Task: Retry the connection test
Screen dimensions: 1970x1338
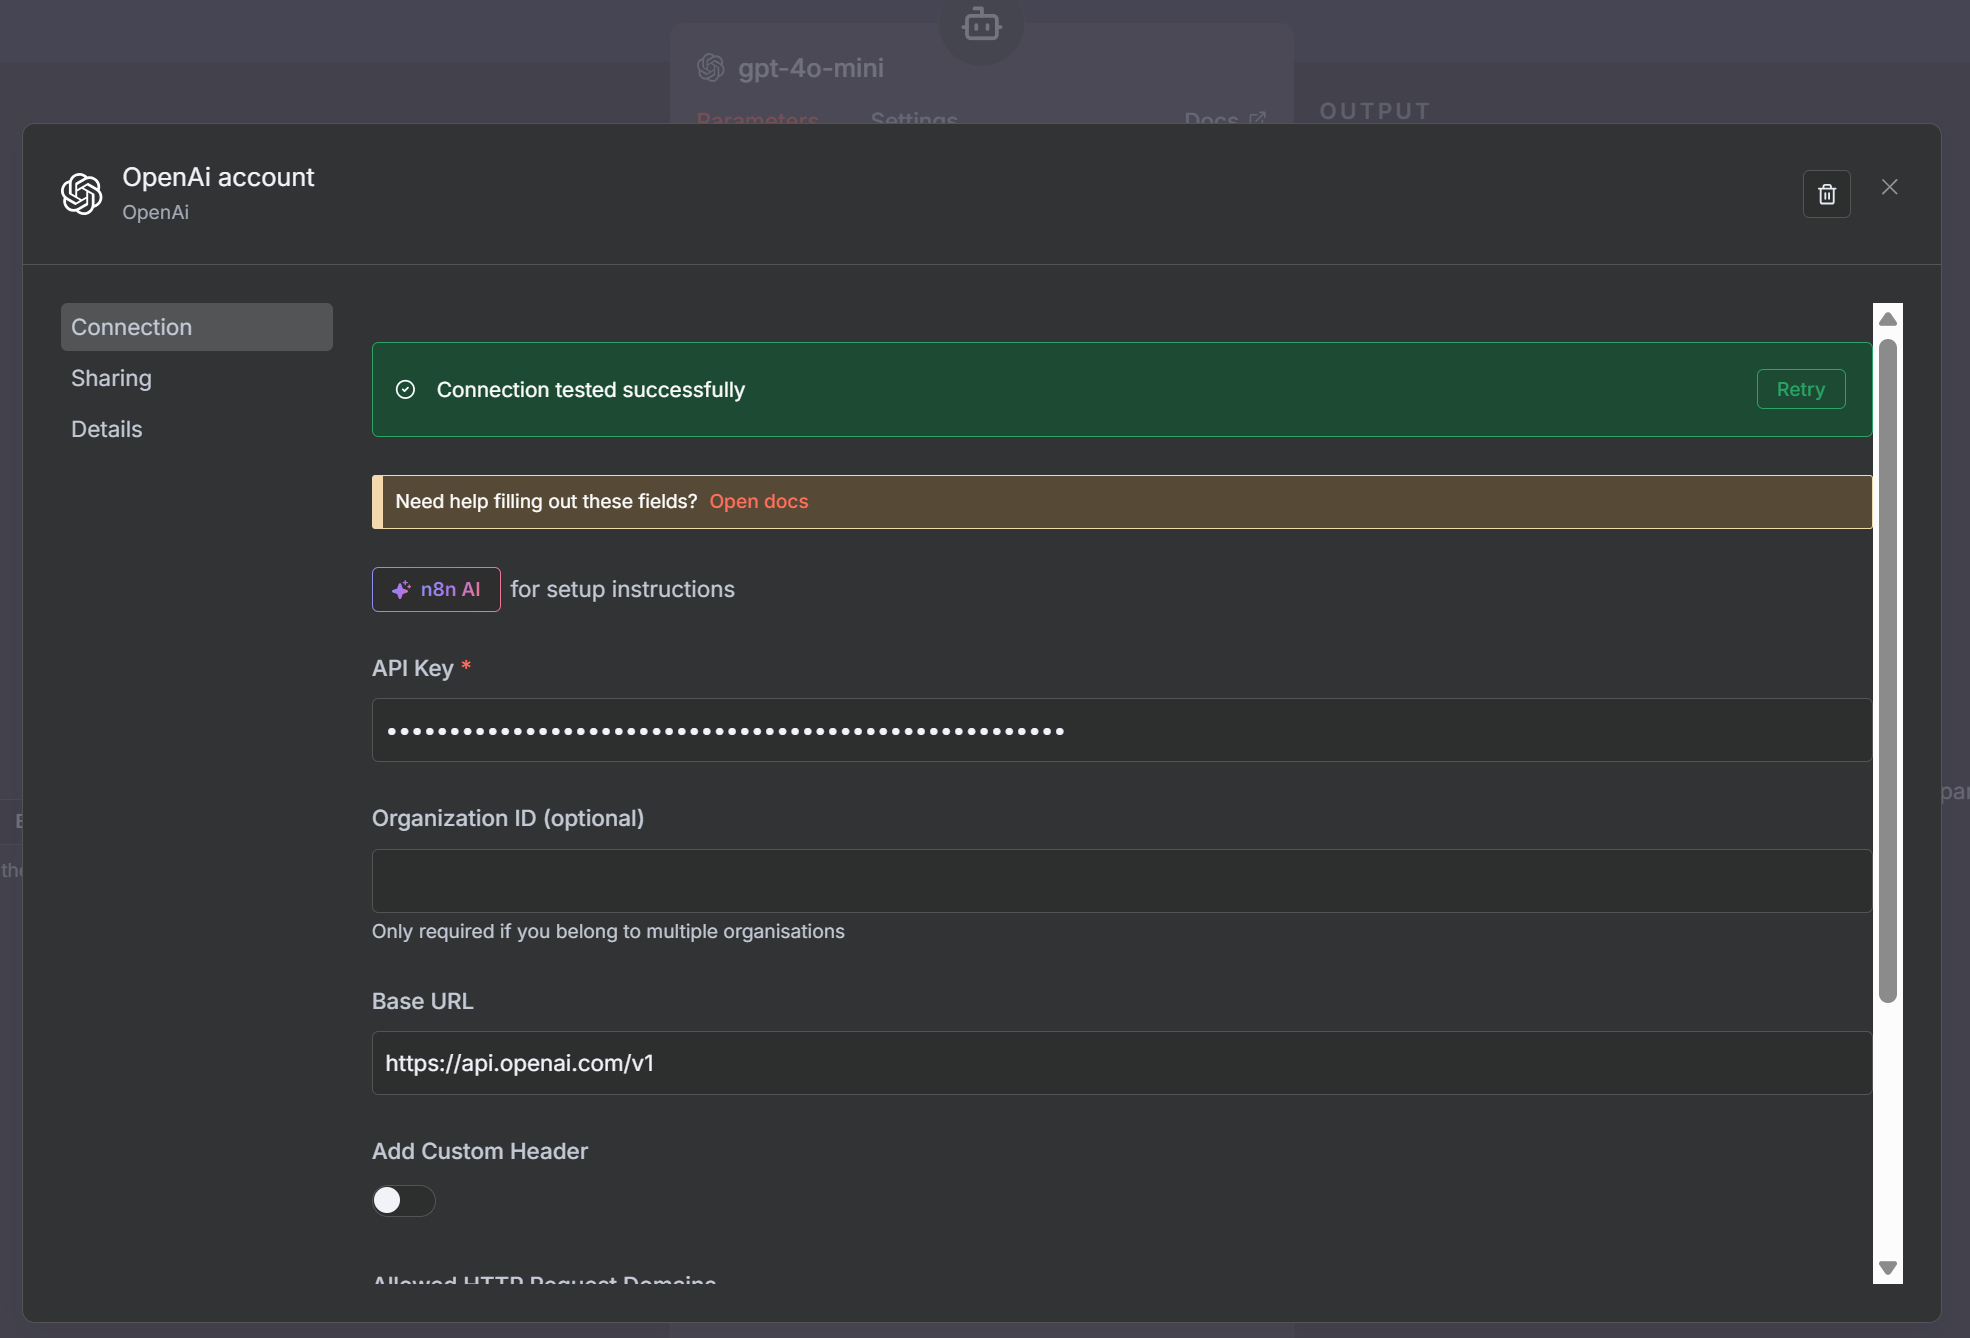Action: pos(1800,389)
